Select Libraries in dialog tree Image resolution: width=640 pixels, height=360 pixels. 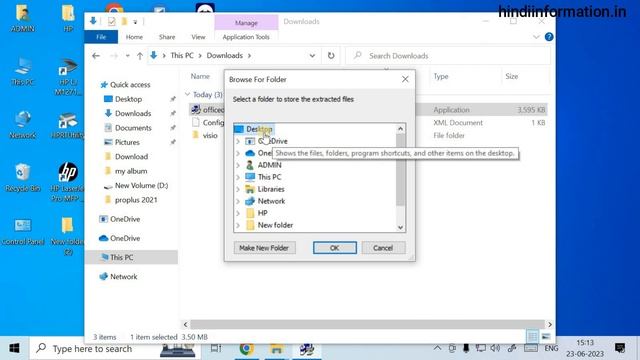point(271,189)
